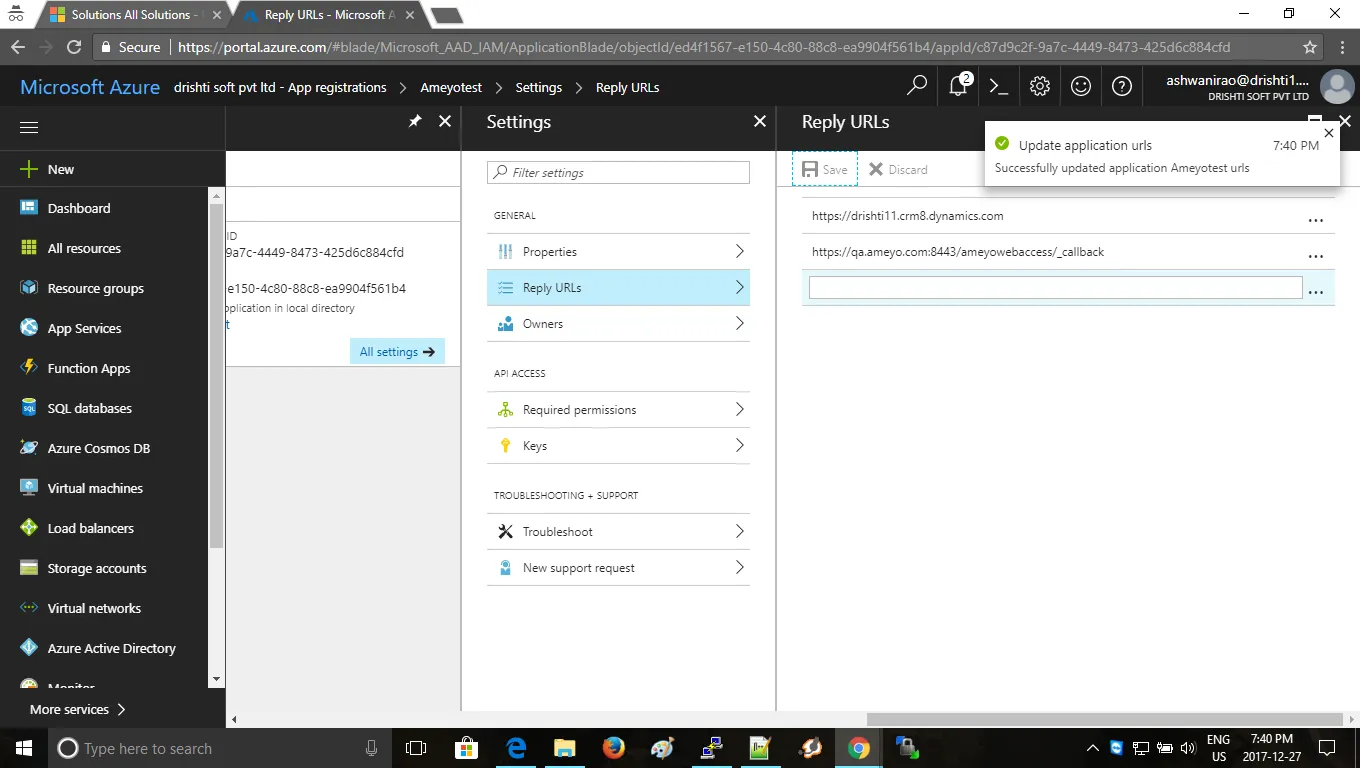
Task: Dismiss the Update application urls notification
Action: [x=1328, y=132]
